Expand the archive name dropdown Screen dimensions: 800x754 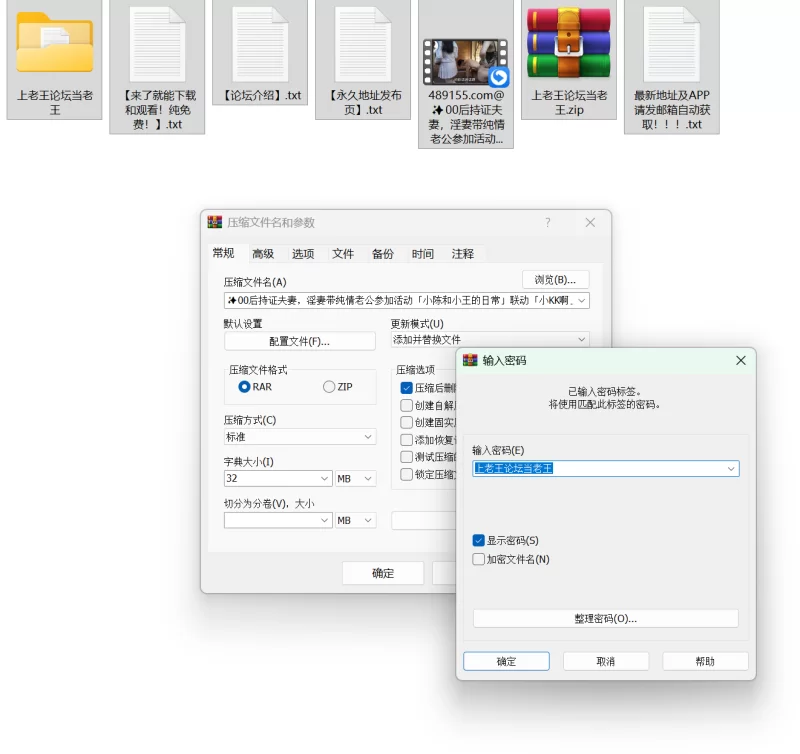click(x=582, y=300)
